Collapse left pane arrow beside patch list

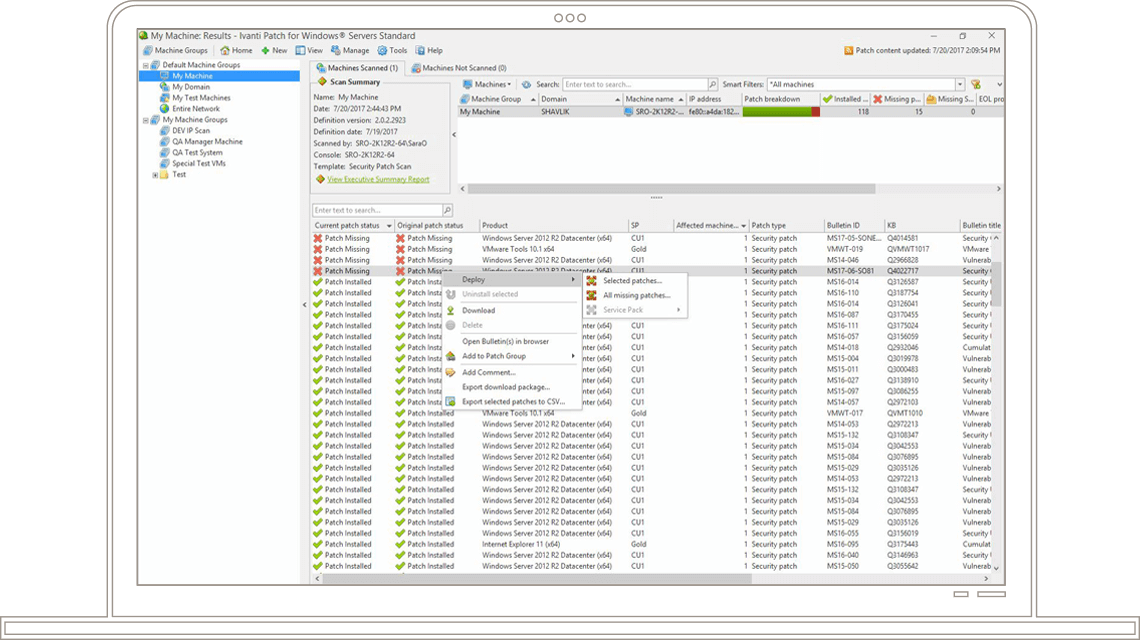305,305
